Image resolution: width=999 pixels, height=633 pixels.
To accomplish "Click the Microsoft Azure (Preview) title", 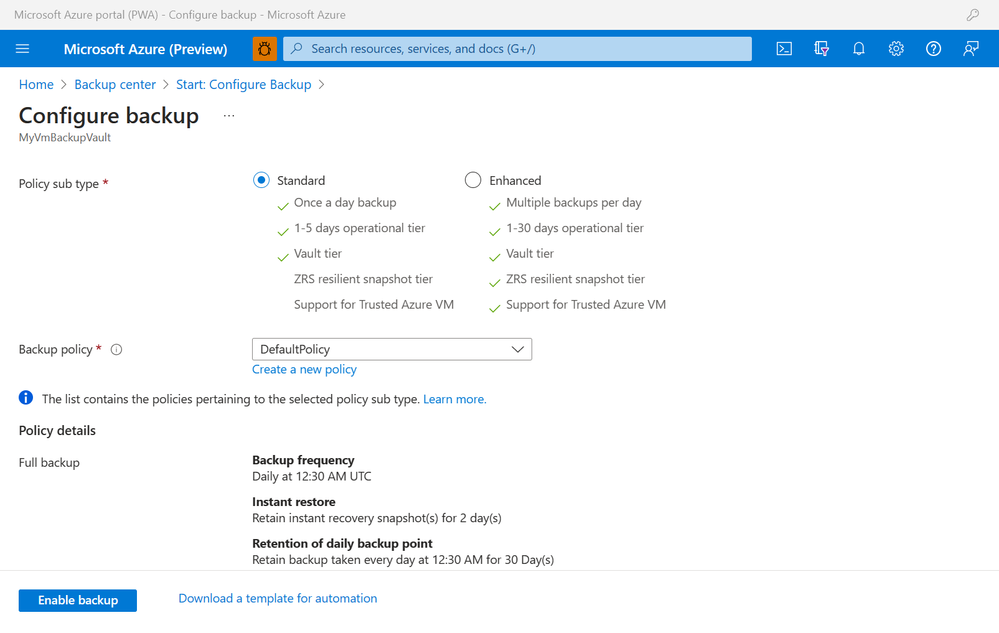I will tap(145, 49).
